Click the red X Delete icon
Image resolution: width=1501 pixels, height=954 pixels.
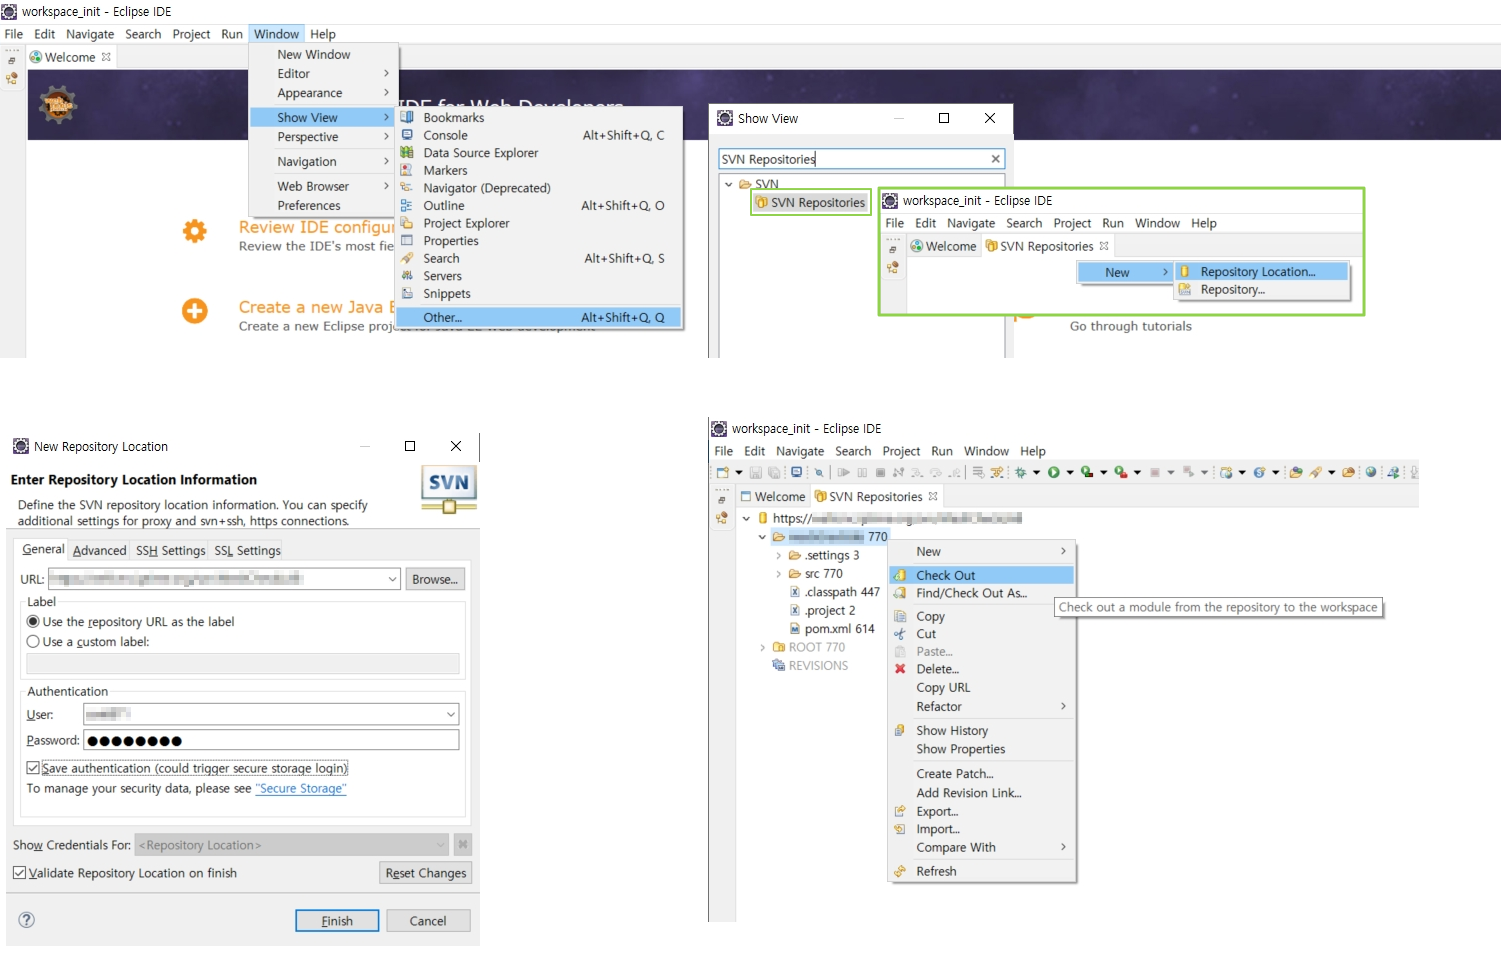(900, 669)
